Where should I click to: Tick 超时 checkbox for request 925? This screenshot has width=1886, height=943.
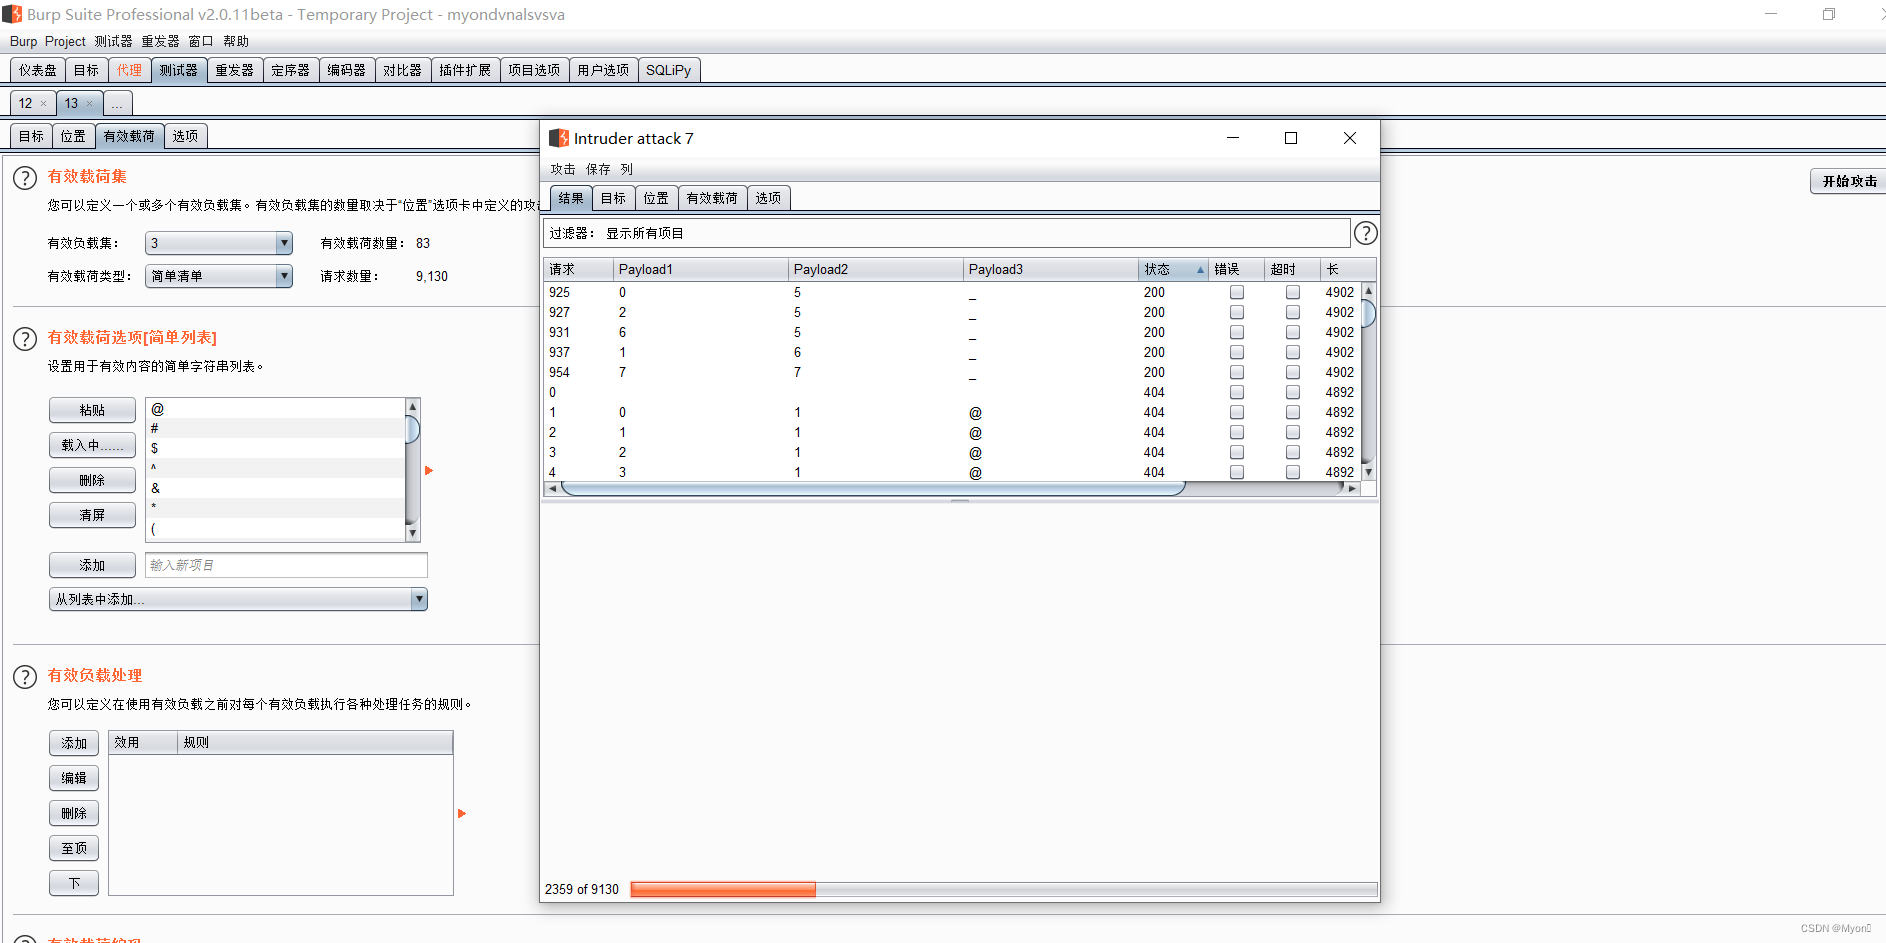pos(1293,292)
